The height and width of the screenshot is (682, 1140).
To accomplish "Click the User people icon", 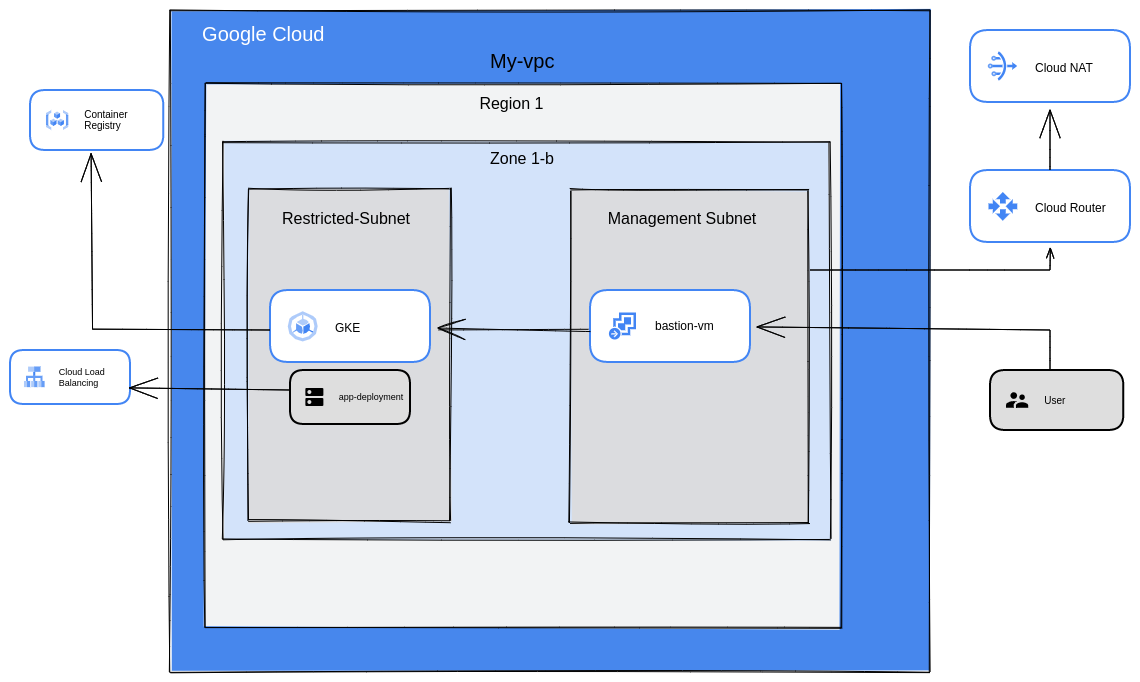I will [x=1017, y=400].
